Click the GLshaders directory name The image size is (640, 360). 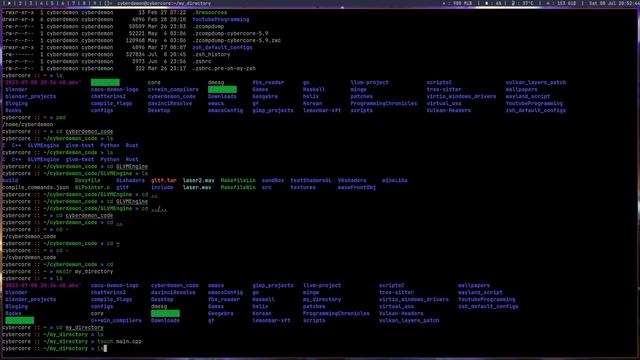click(130, 180)
